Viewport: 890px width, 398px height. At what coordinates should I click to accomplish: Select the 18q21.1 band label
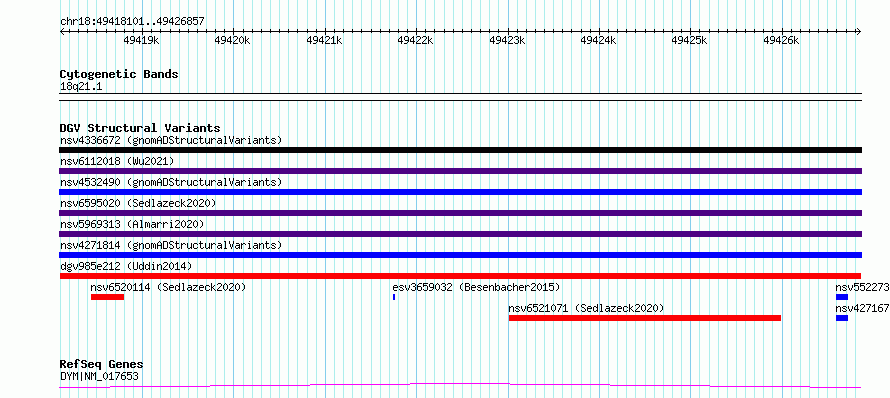pyautogui.click(x=81, y=87)
